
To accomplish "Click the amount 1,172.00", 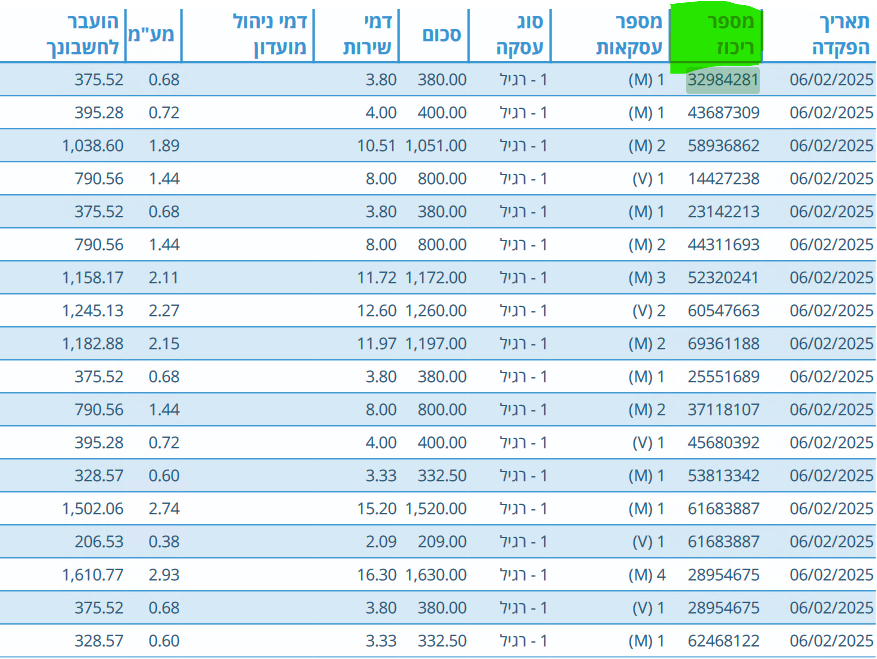I will click(436, 278).
